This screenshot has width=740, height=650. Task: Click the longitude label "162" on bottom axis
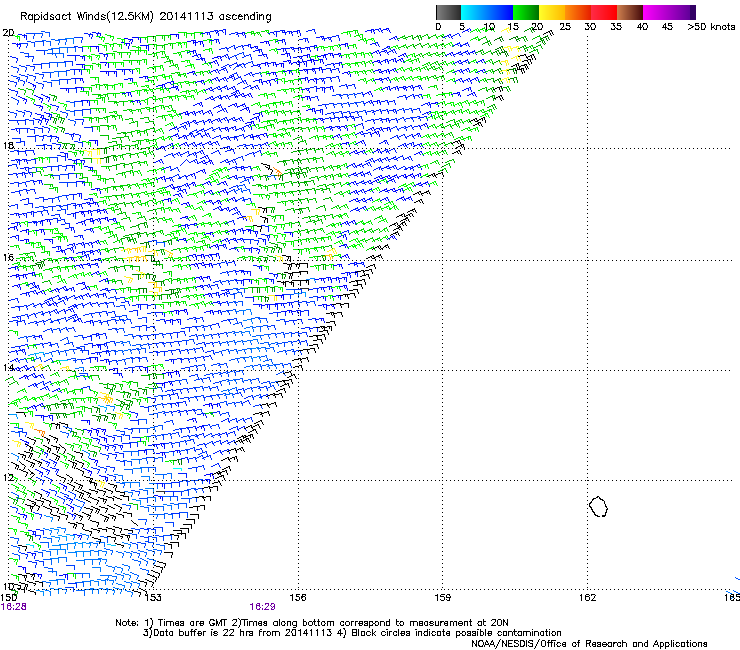click(x=588, y=598)
